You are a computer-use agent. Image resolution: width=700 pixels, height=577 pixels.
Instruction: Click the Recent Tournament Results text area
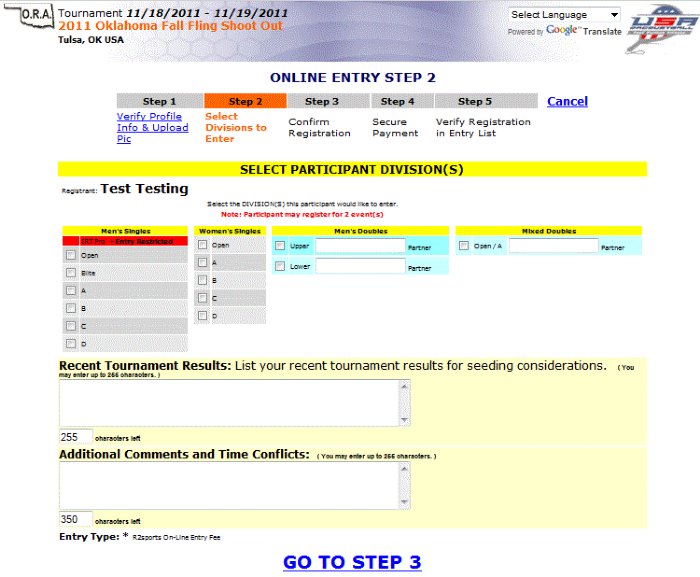coord(230,403)
